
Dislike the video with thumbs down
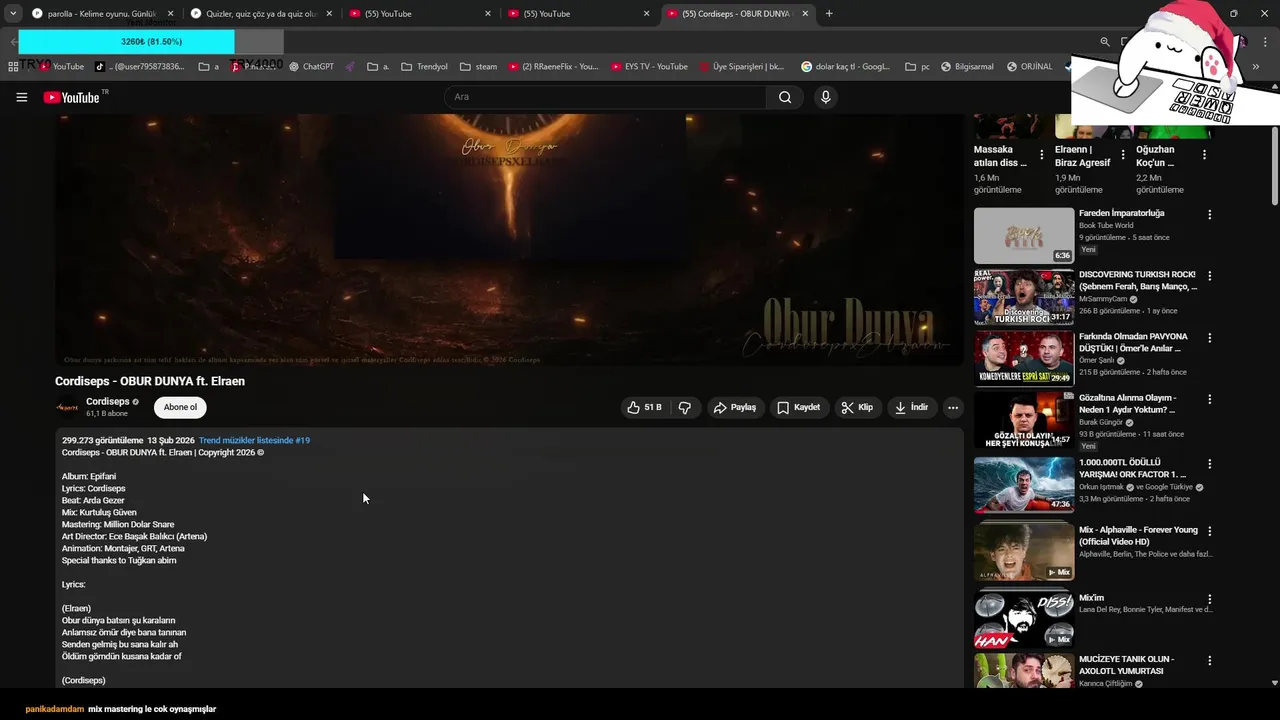click(685, 407)
